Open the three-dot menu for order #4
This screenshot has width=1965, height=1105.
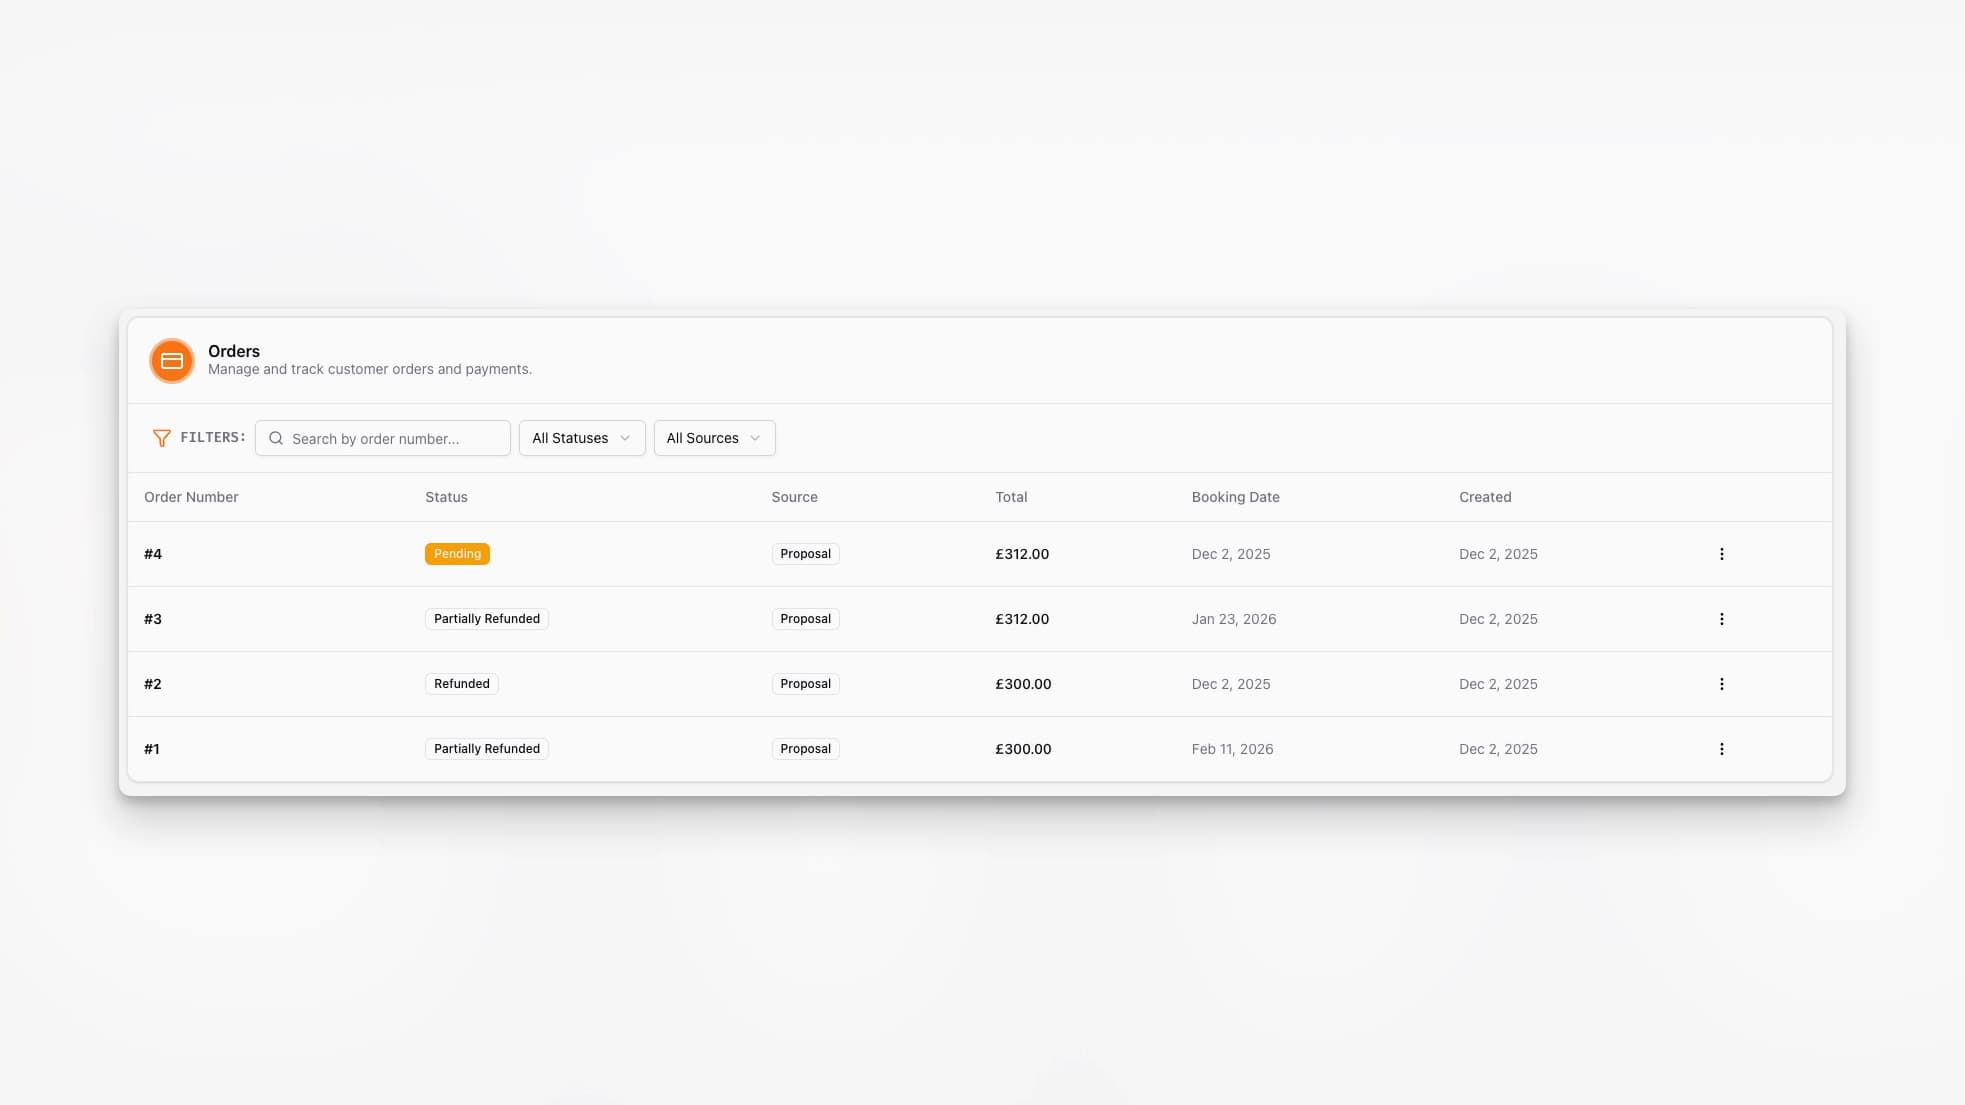point(1721,554)
